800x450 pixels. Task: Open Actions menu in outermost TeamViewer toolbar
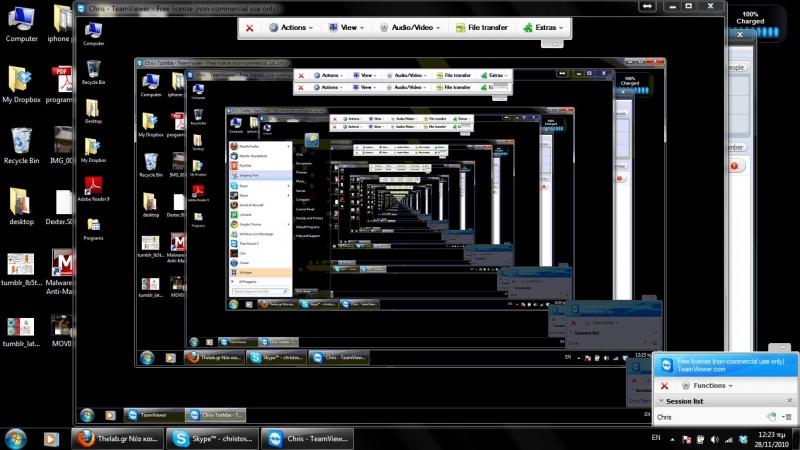(x=291, y=28)
